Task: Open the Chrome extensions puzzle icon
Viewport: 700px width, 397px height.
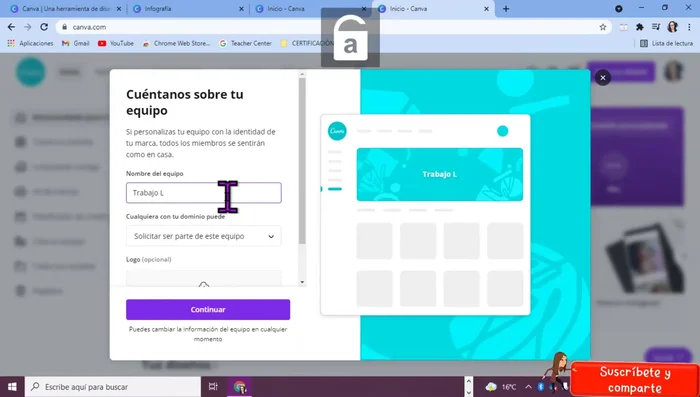Action: pos(639,27)
